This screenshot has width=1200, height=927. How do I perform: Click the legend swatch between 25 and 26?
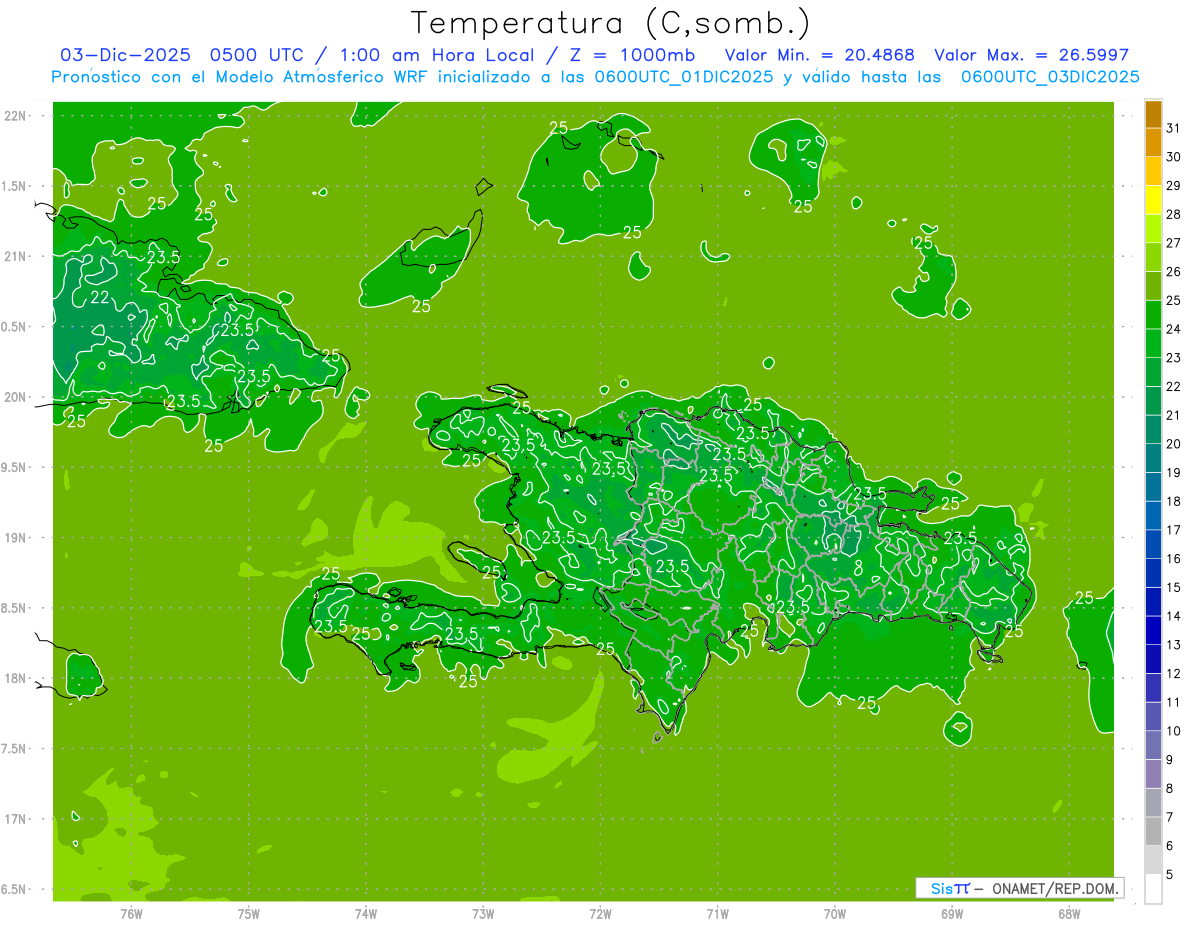tap(1153, 286)
